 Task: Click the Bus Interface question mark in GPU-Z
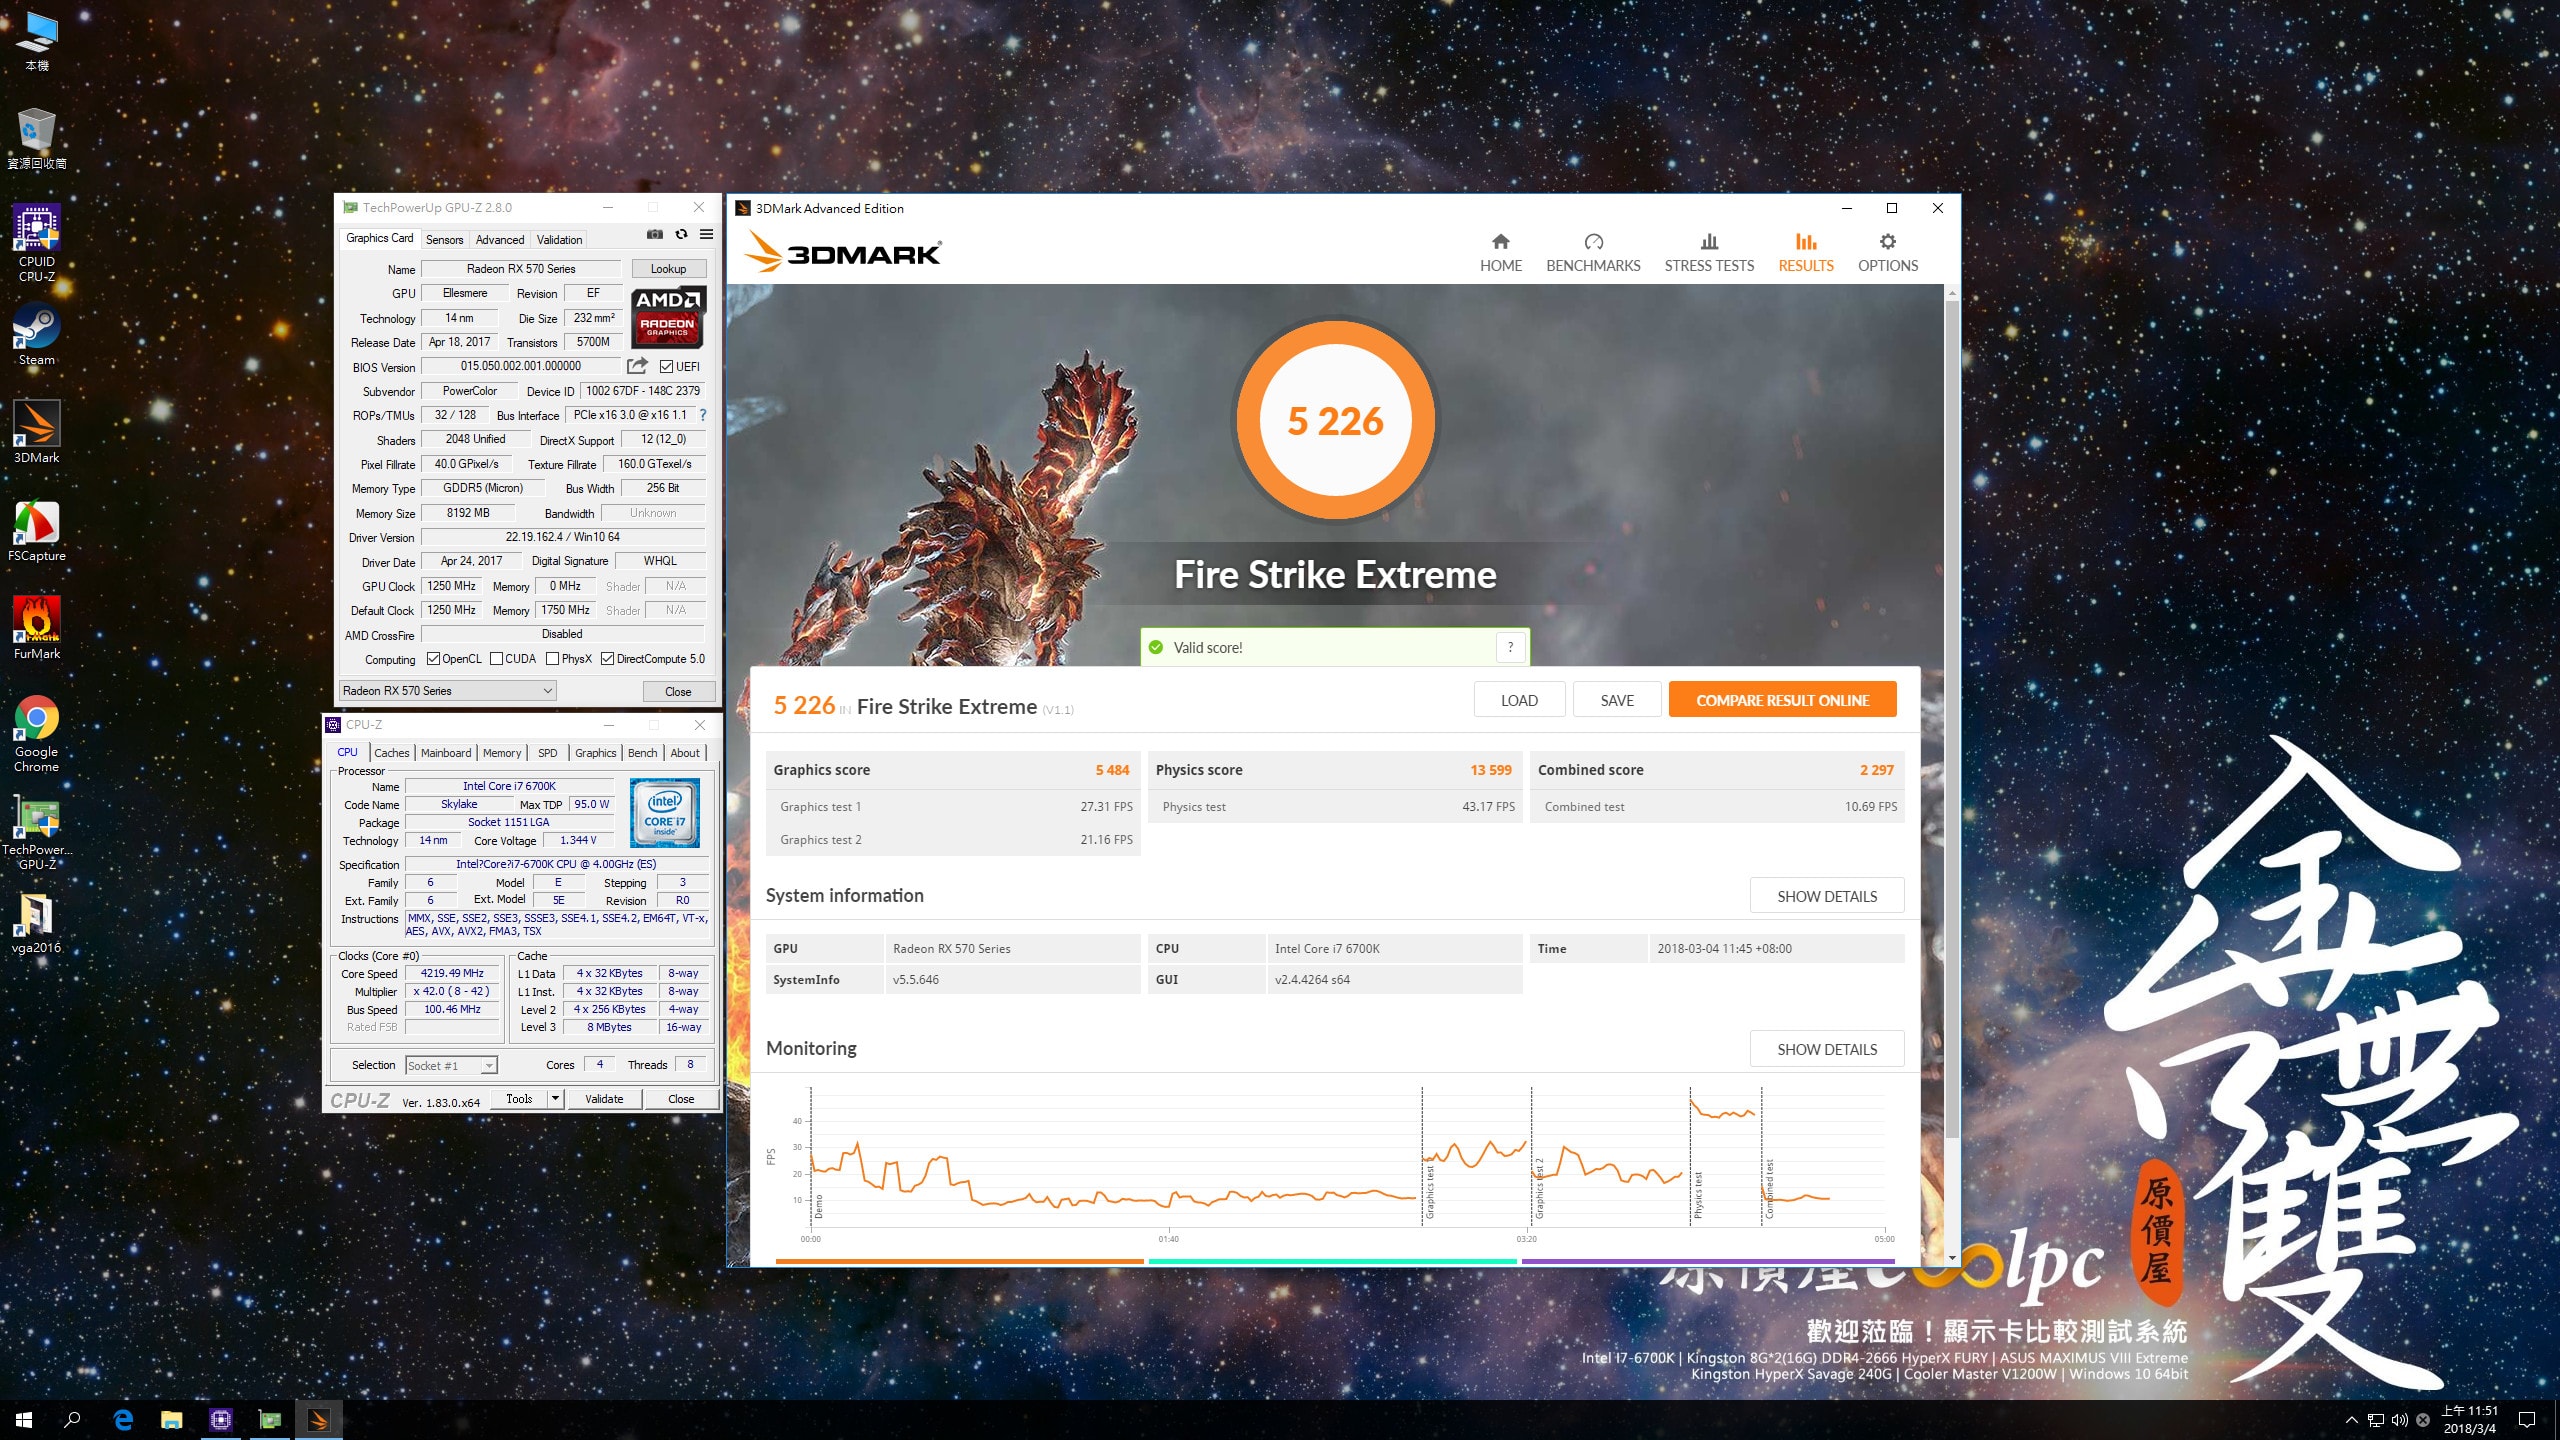click(x=703, y=415)
